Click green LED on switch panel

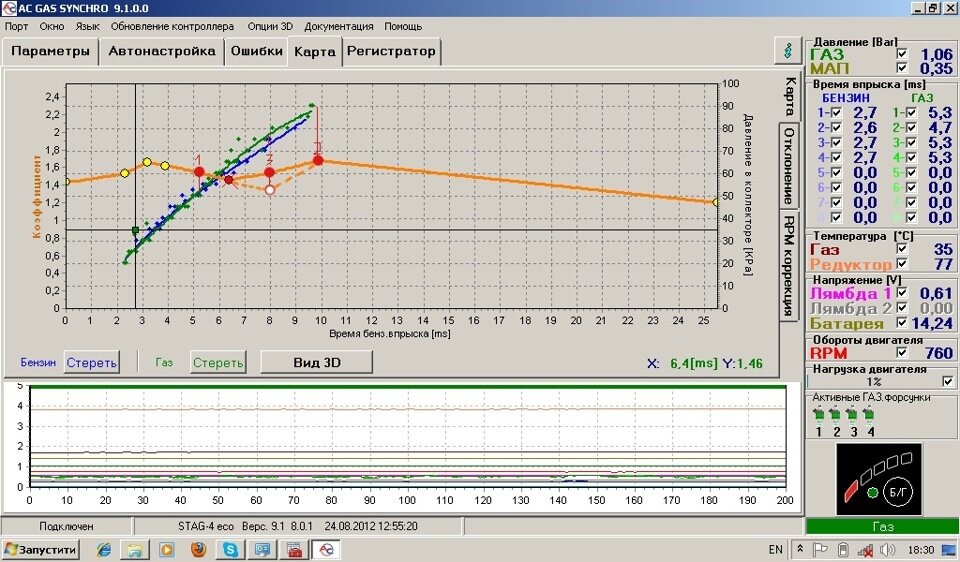pos(873,492)
